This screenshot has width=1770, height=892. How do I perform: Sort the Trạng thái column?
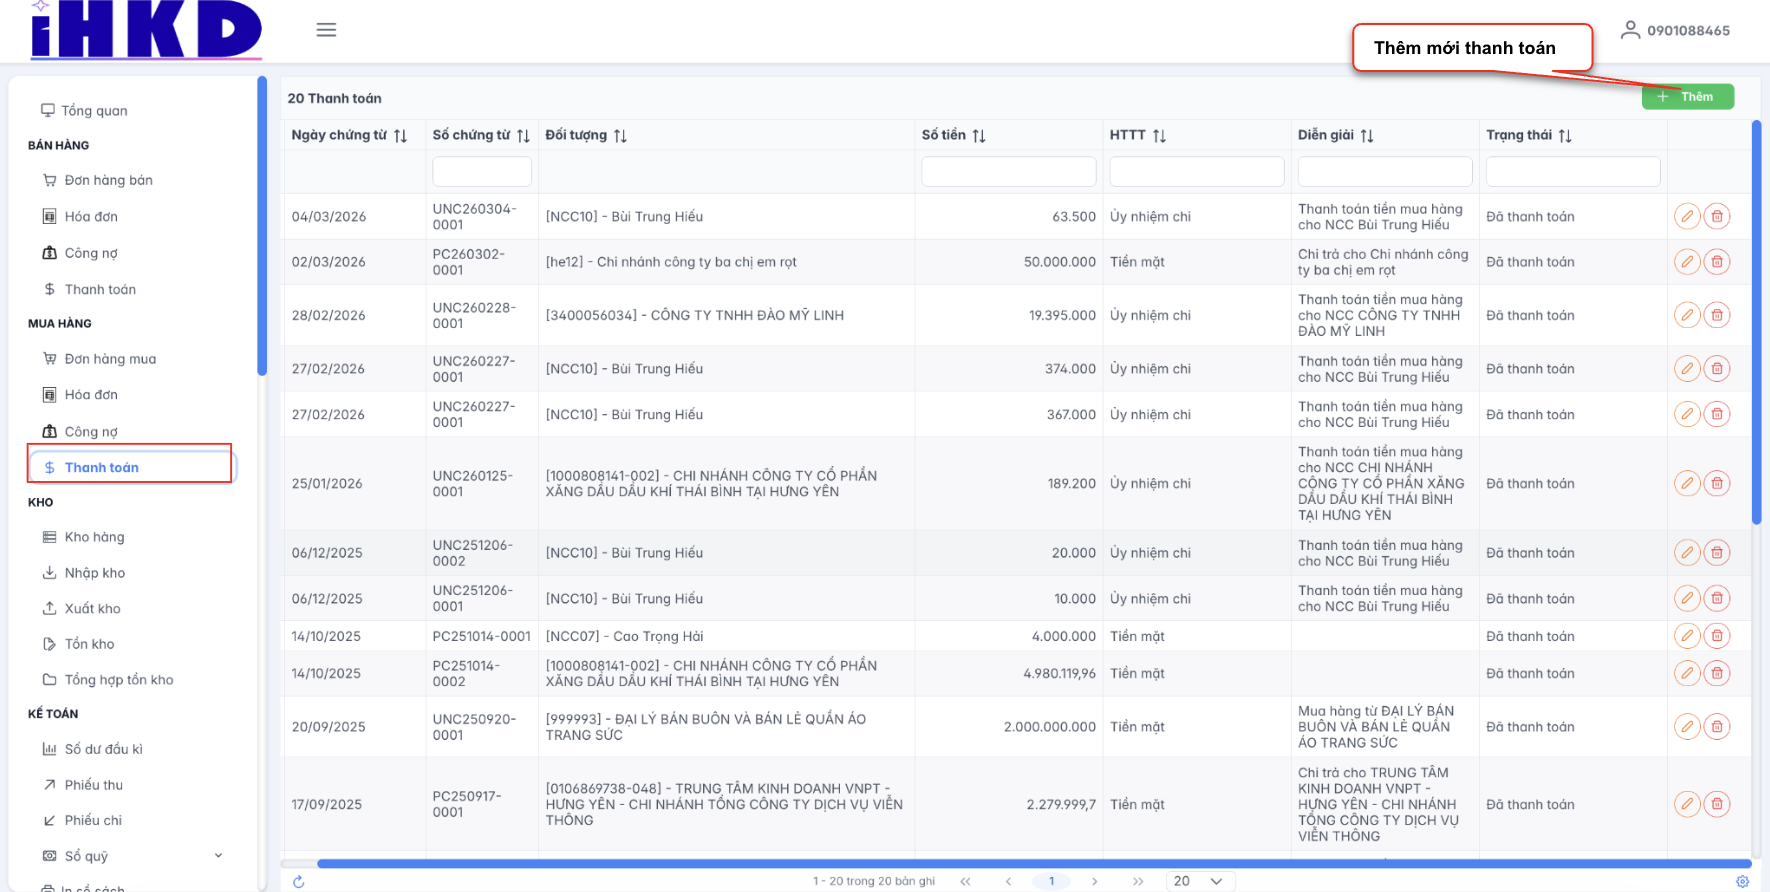click(x=1565, y=136)
